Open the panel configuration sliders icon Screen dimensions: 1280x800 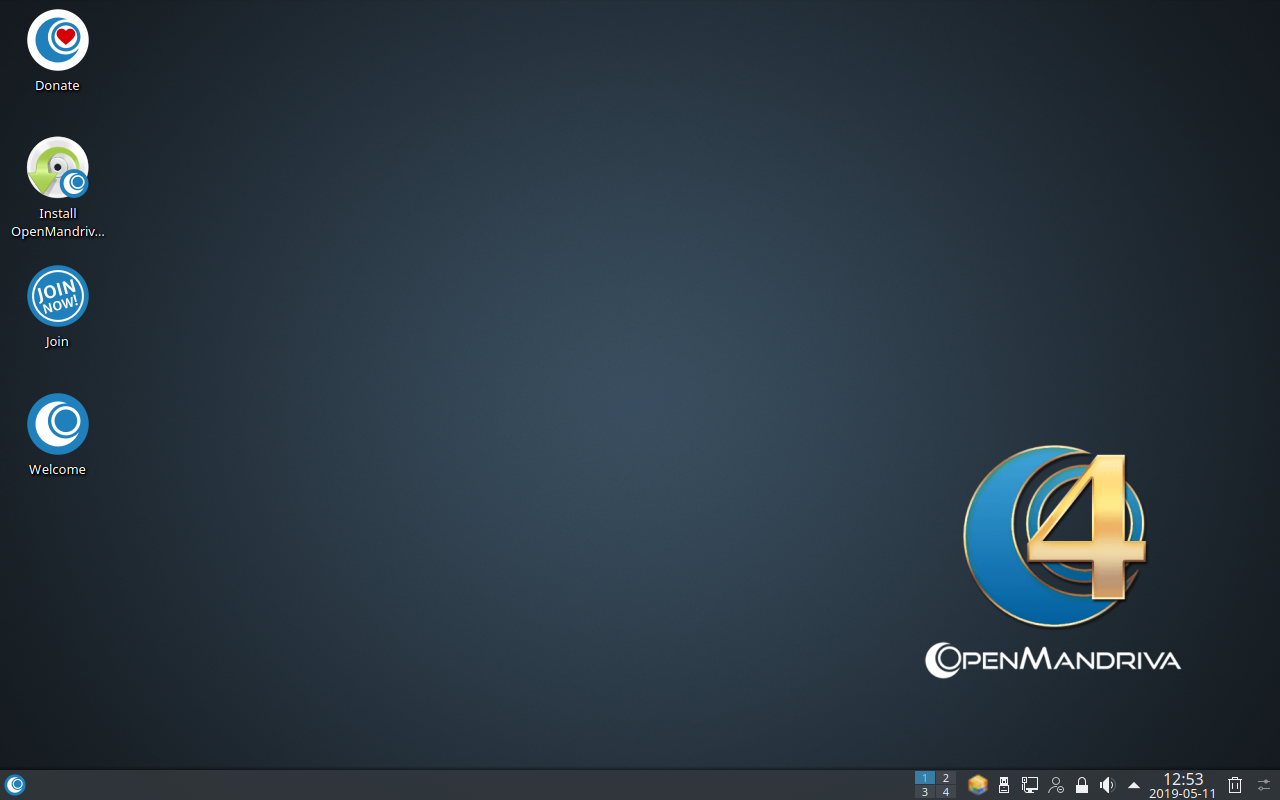1264,785
